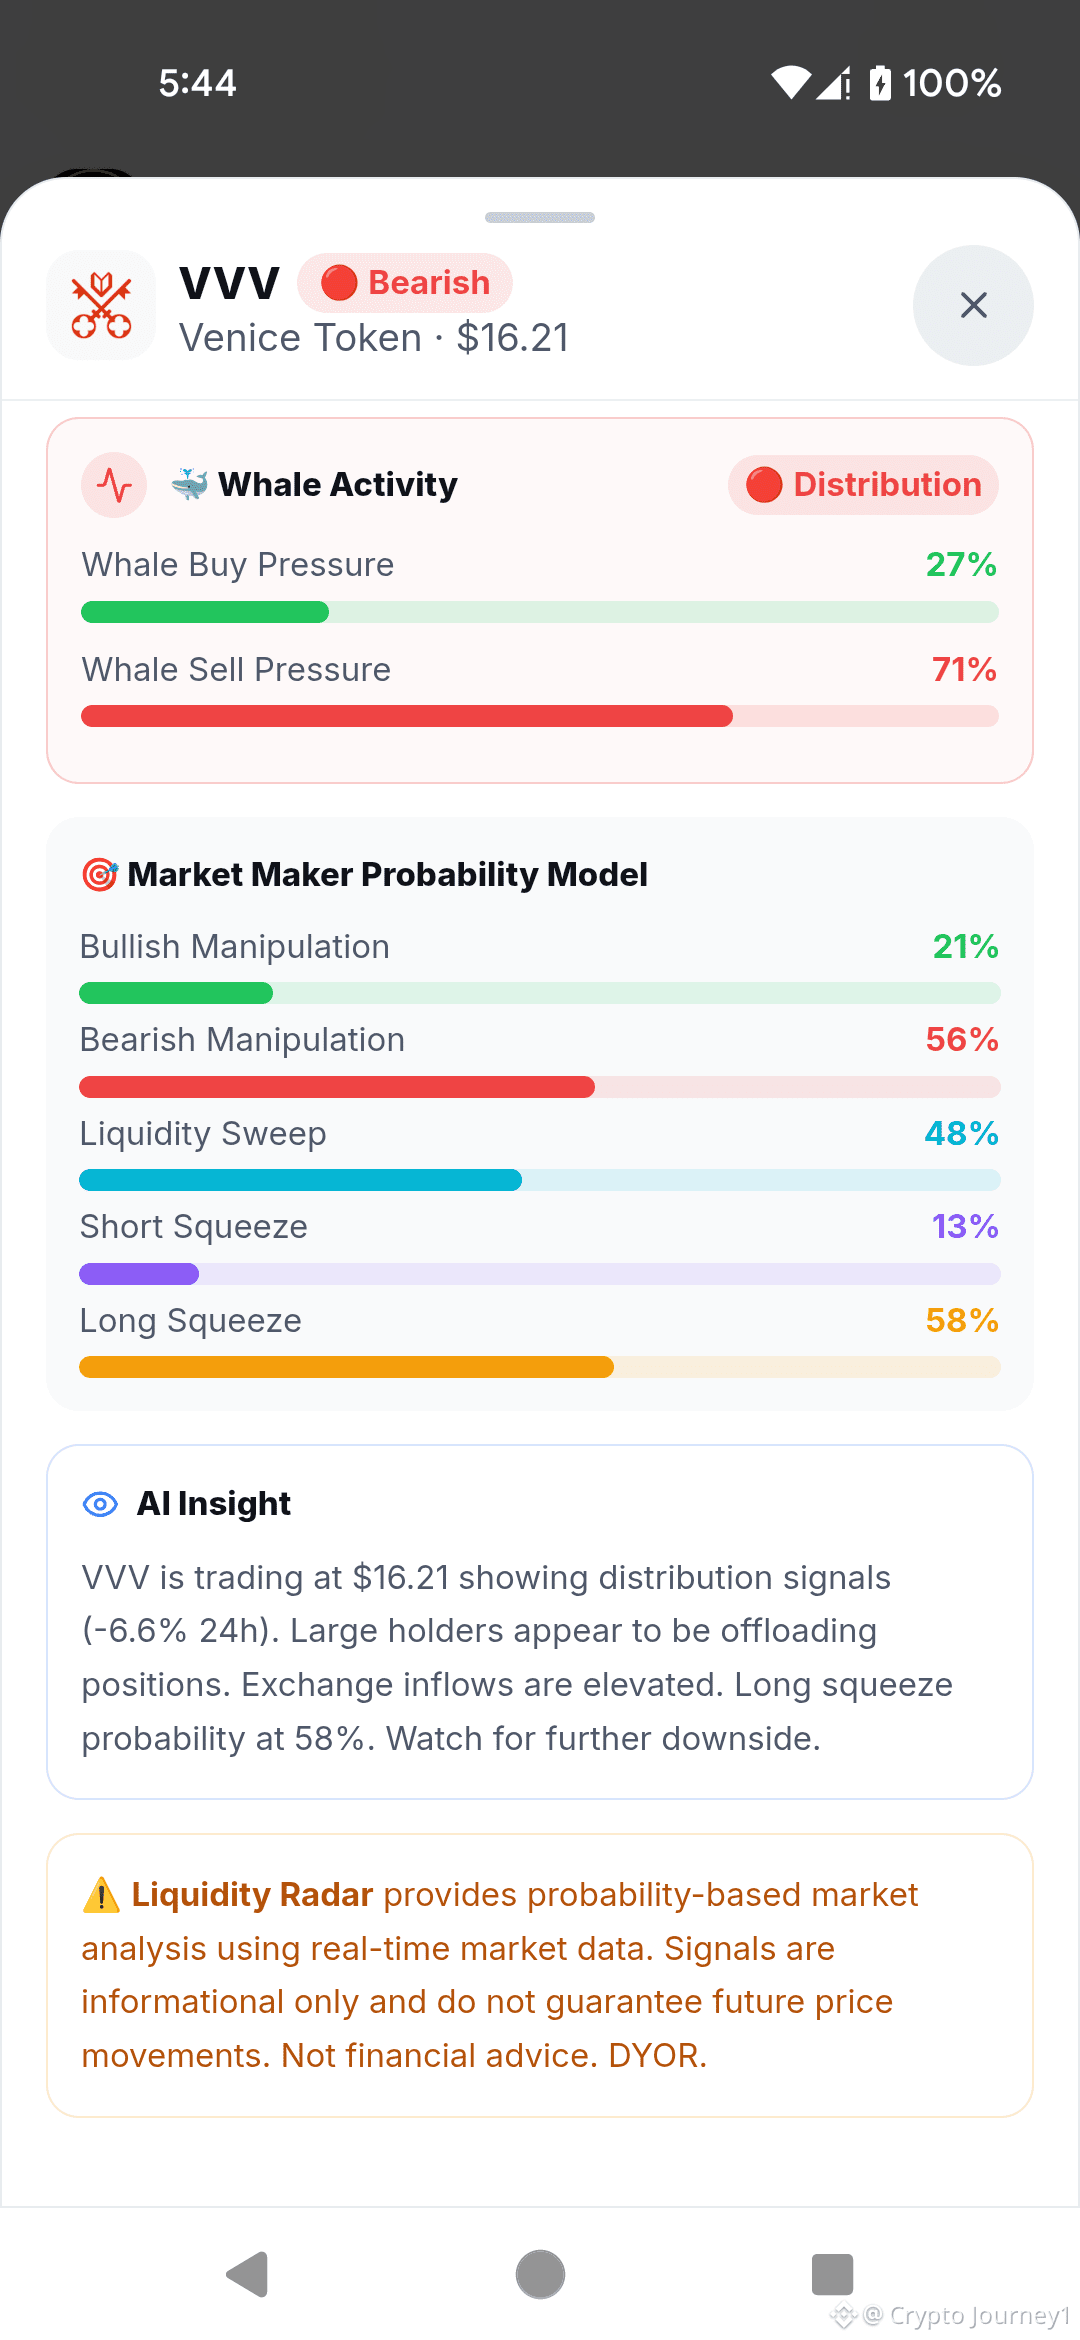Tap the warning triangle in Liquidity Radar notice

[101, 1895]
